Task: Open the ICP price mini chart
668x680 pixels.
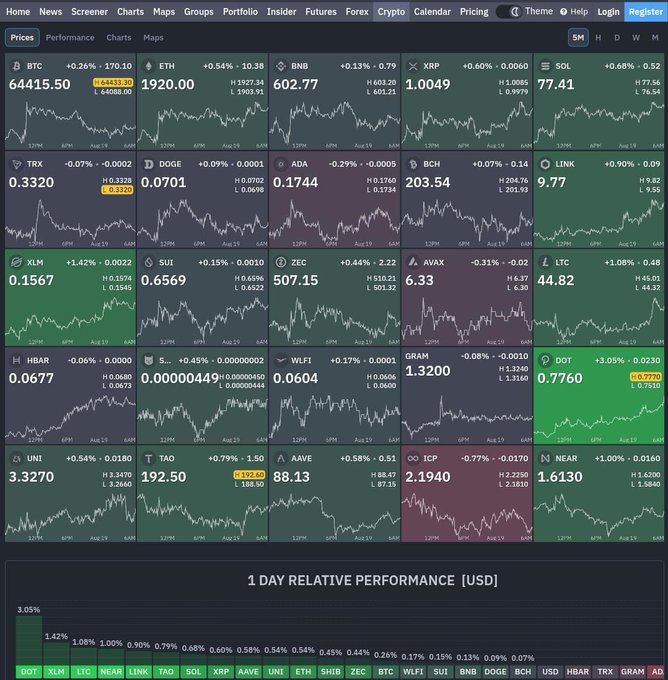Action: coord(467,517)
